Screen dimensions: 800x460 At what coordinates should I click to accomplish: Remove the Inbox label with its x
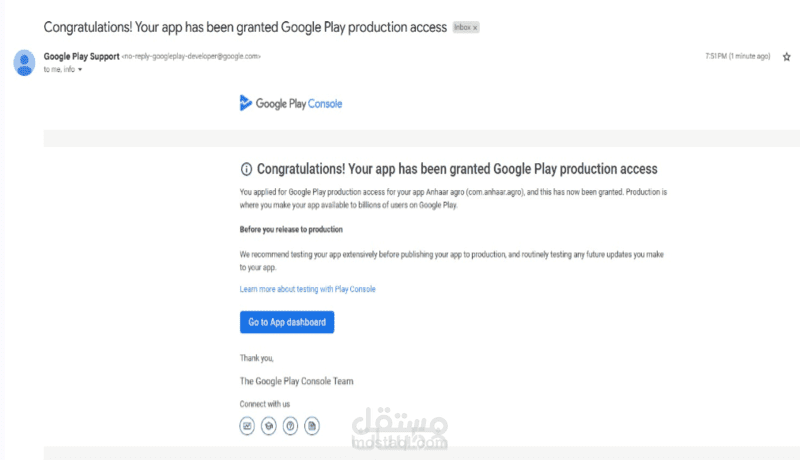475,27
